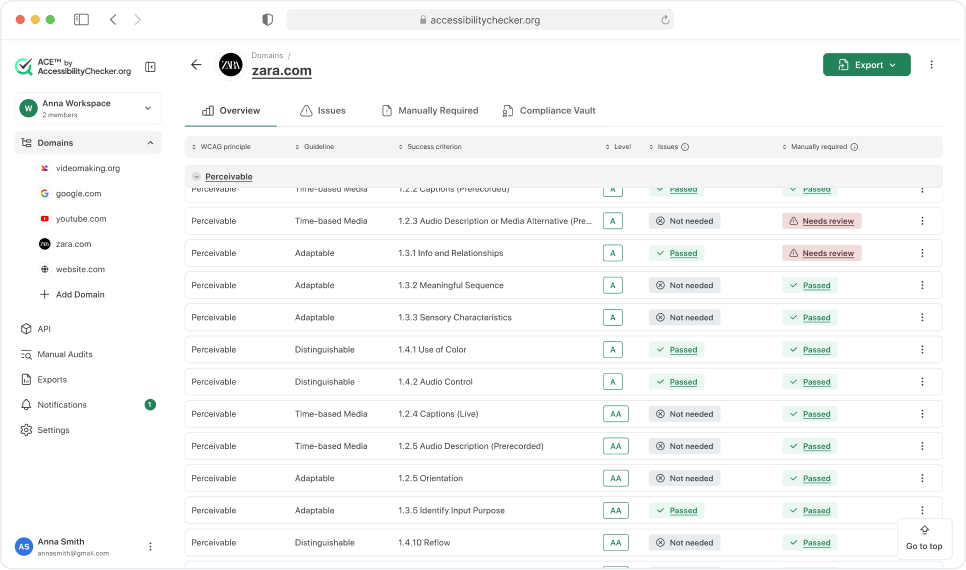Open row menu for 1.3.2 Meaningful Sequence

coord(922,285)
